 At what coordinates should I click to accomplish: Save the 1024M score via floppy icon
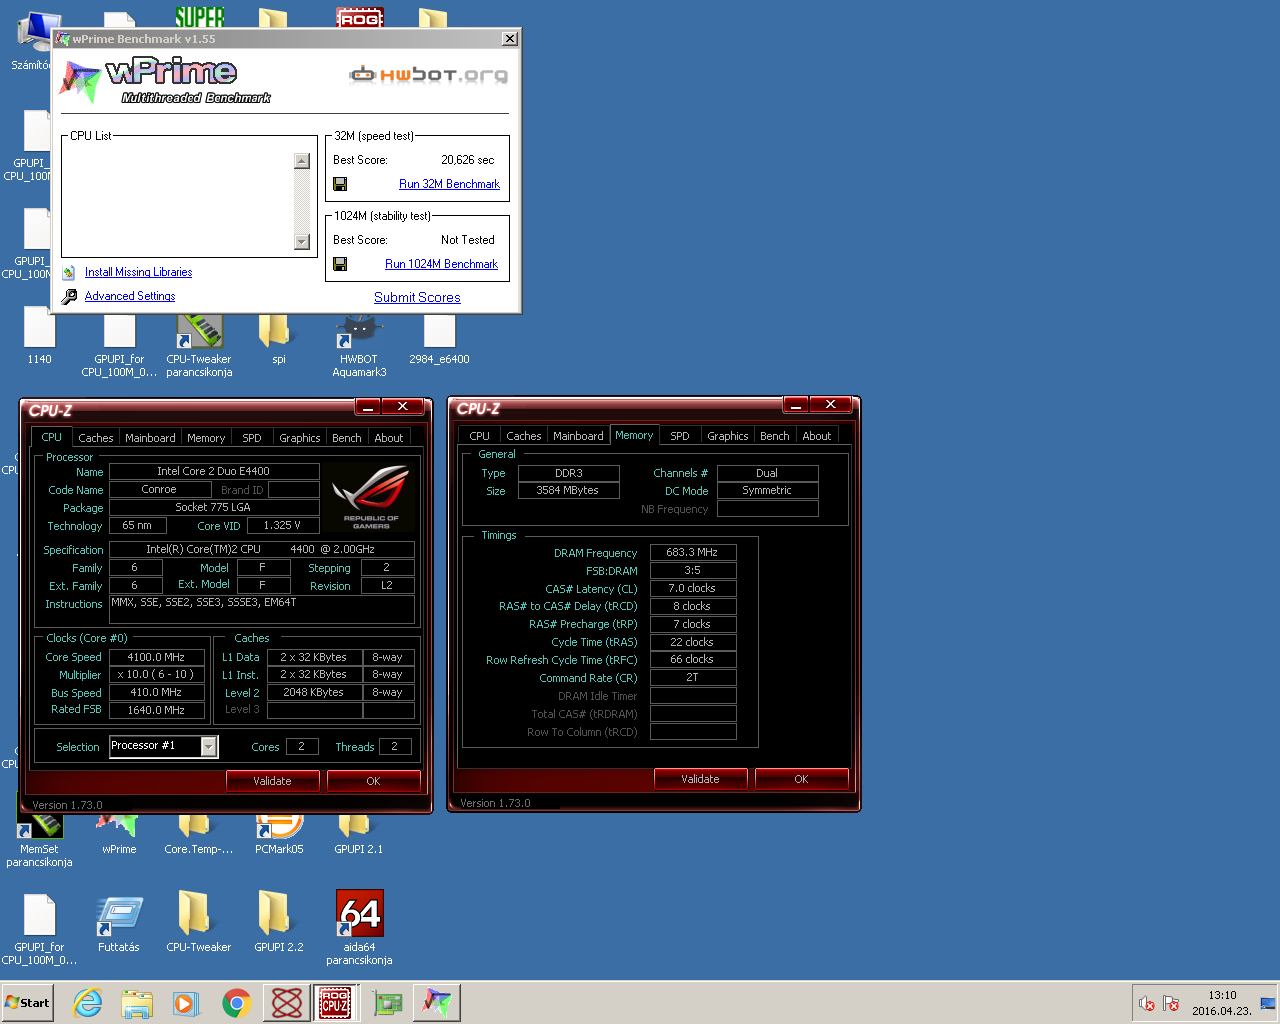(x=340, y=264)
